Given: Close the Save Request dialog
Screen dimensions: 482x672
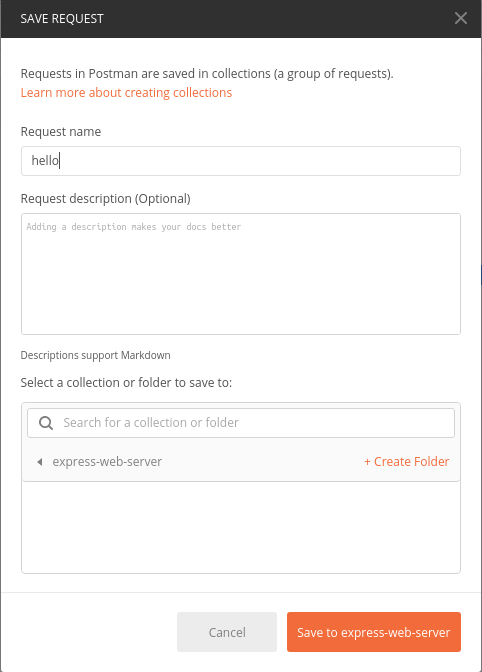Looking at the screenshot, I should [461, 18].
